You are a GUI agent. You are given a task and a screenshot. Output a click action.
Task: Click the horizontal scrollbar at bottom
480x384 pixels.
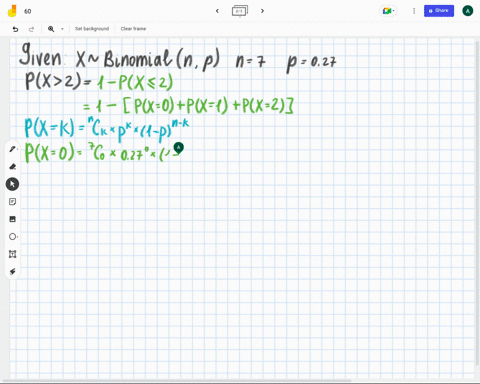coord(177,381)
